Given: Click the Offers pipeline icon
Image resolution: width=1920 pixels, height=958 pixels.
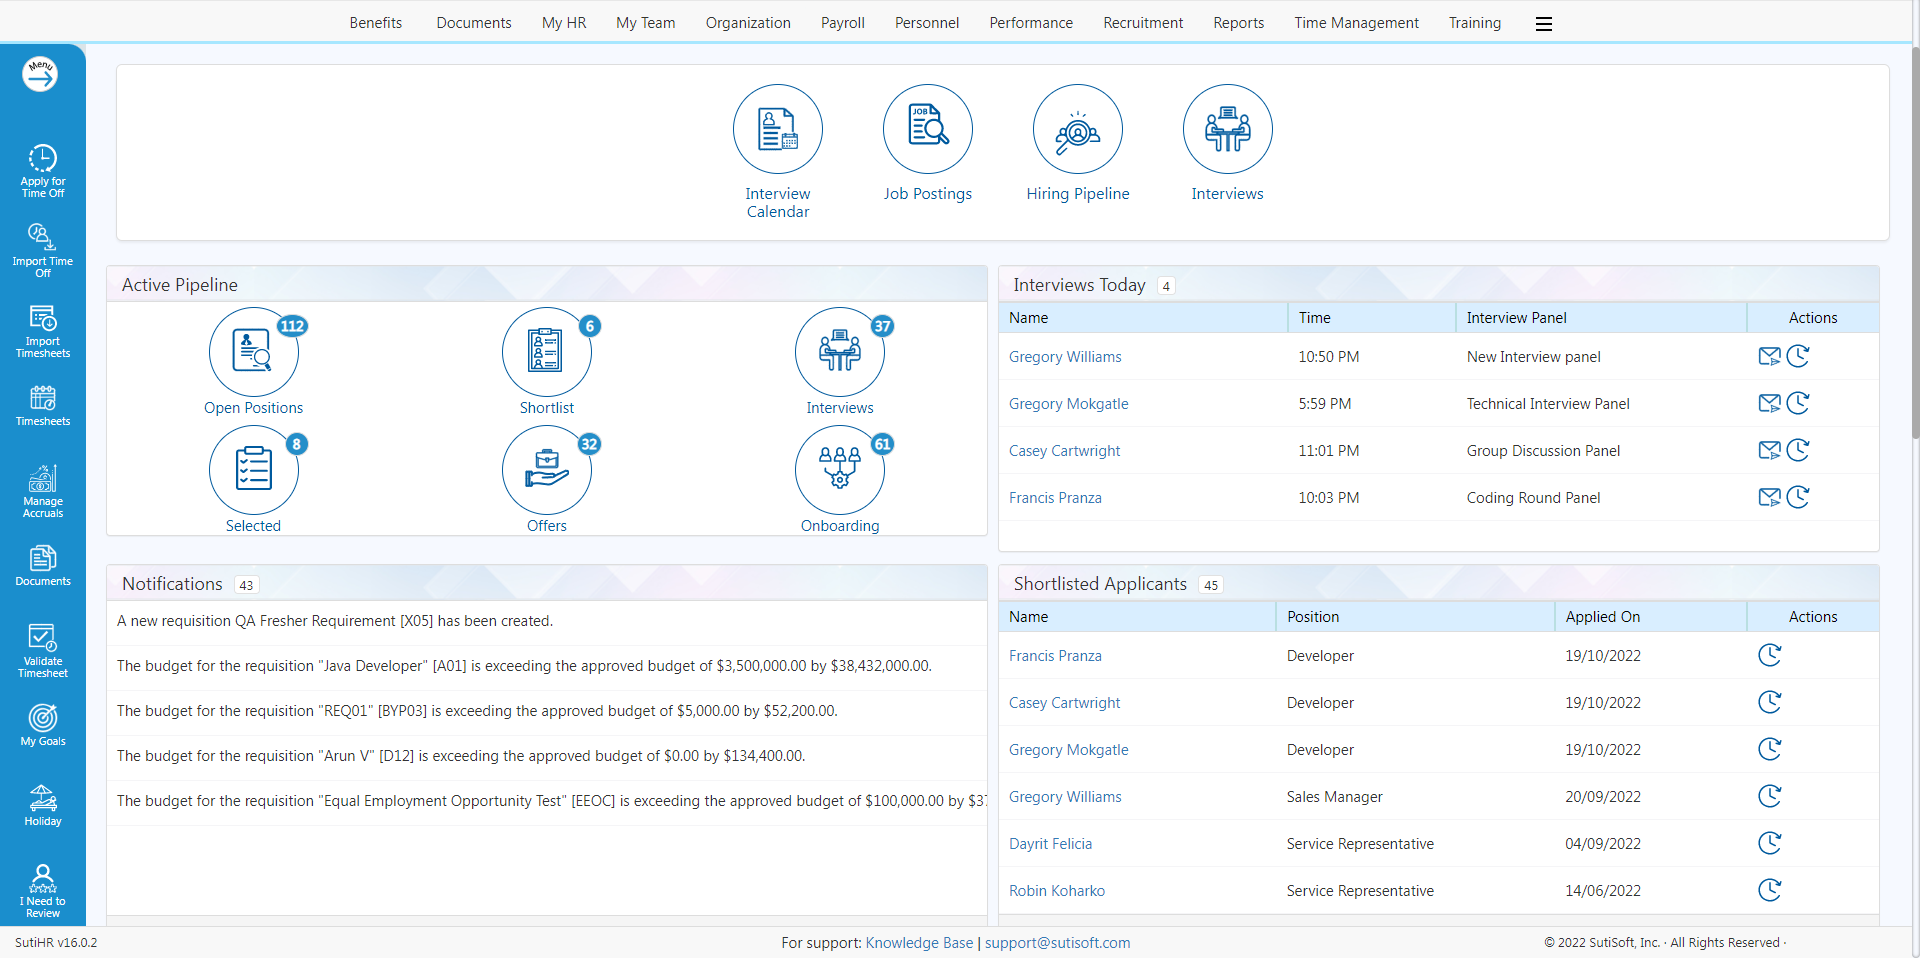Looking at the screenshot, I should pos(546,471).
